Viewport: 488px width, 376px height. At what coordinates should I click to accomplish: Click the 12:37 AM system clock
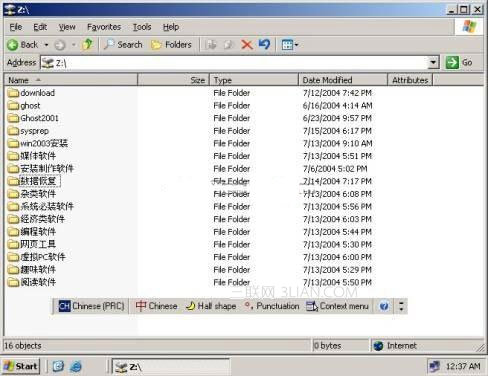pyautogui.click(x=463, y=366)
